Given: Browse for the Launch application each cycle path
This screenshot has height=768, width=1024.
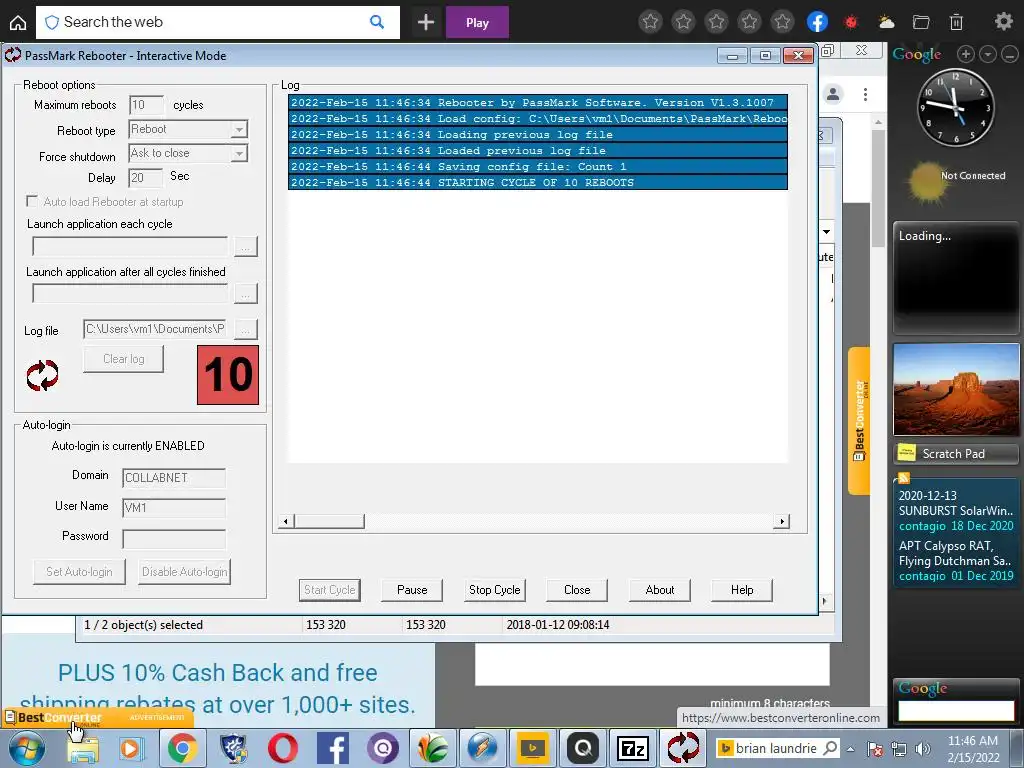Looking at the screenshot, I should tap(246, 247).
